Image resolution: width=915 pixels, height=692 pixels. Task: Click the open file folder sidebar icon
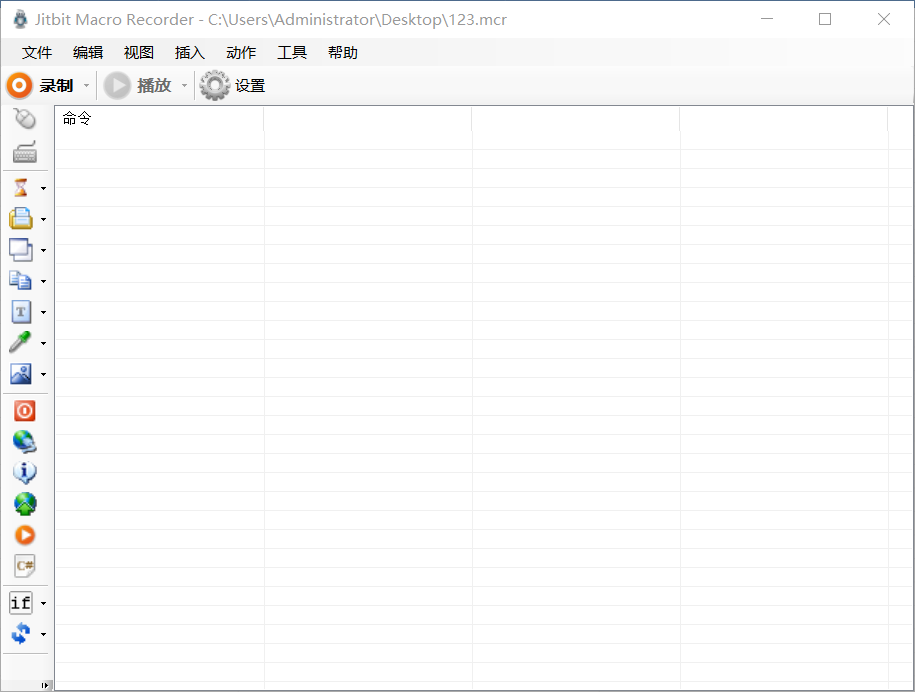(x=21, y=218)
